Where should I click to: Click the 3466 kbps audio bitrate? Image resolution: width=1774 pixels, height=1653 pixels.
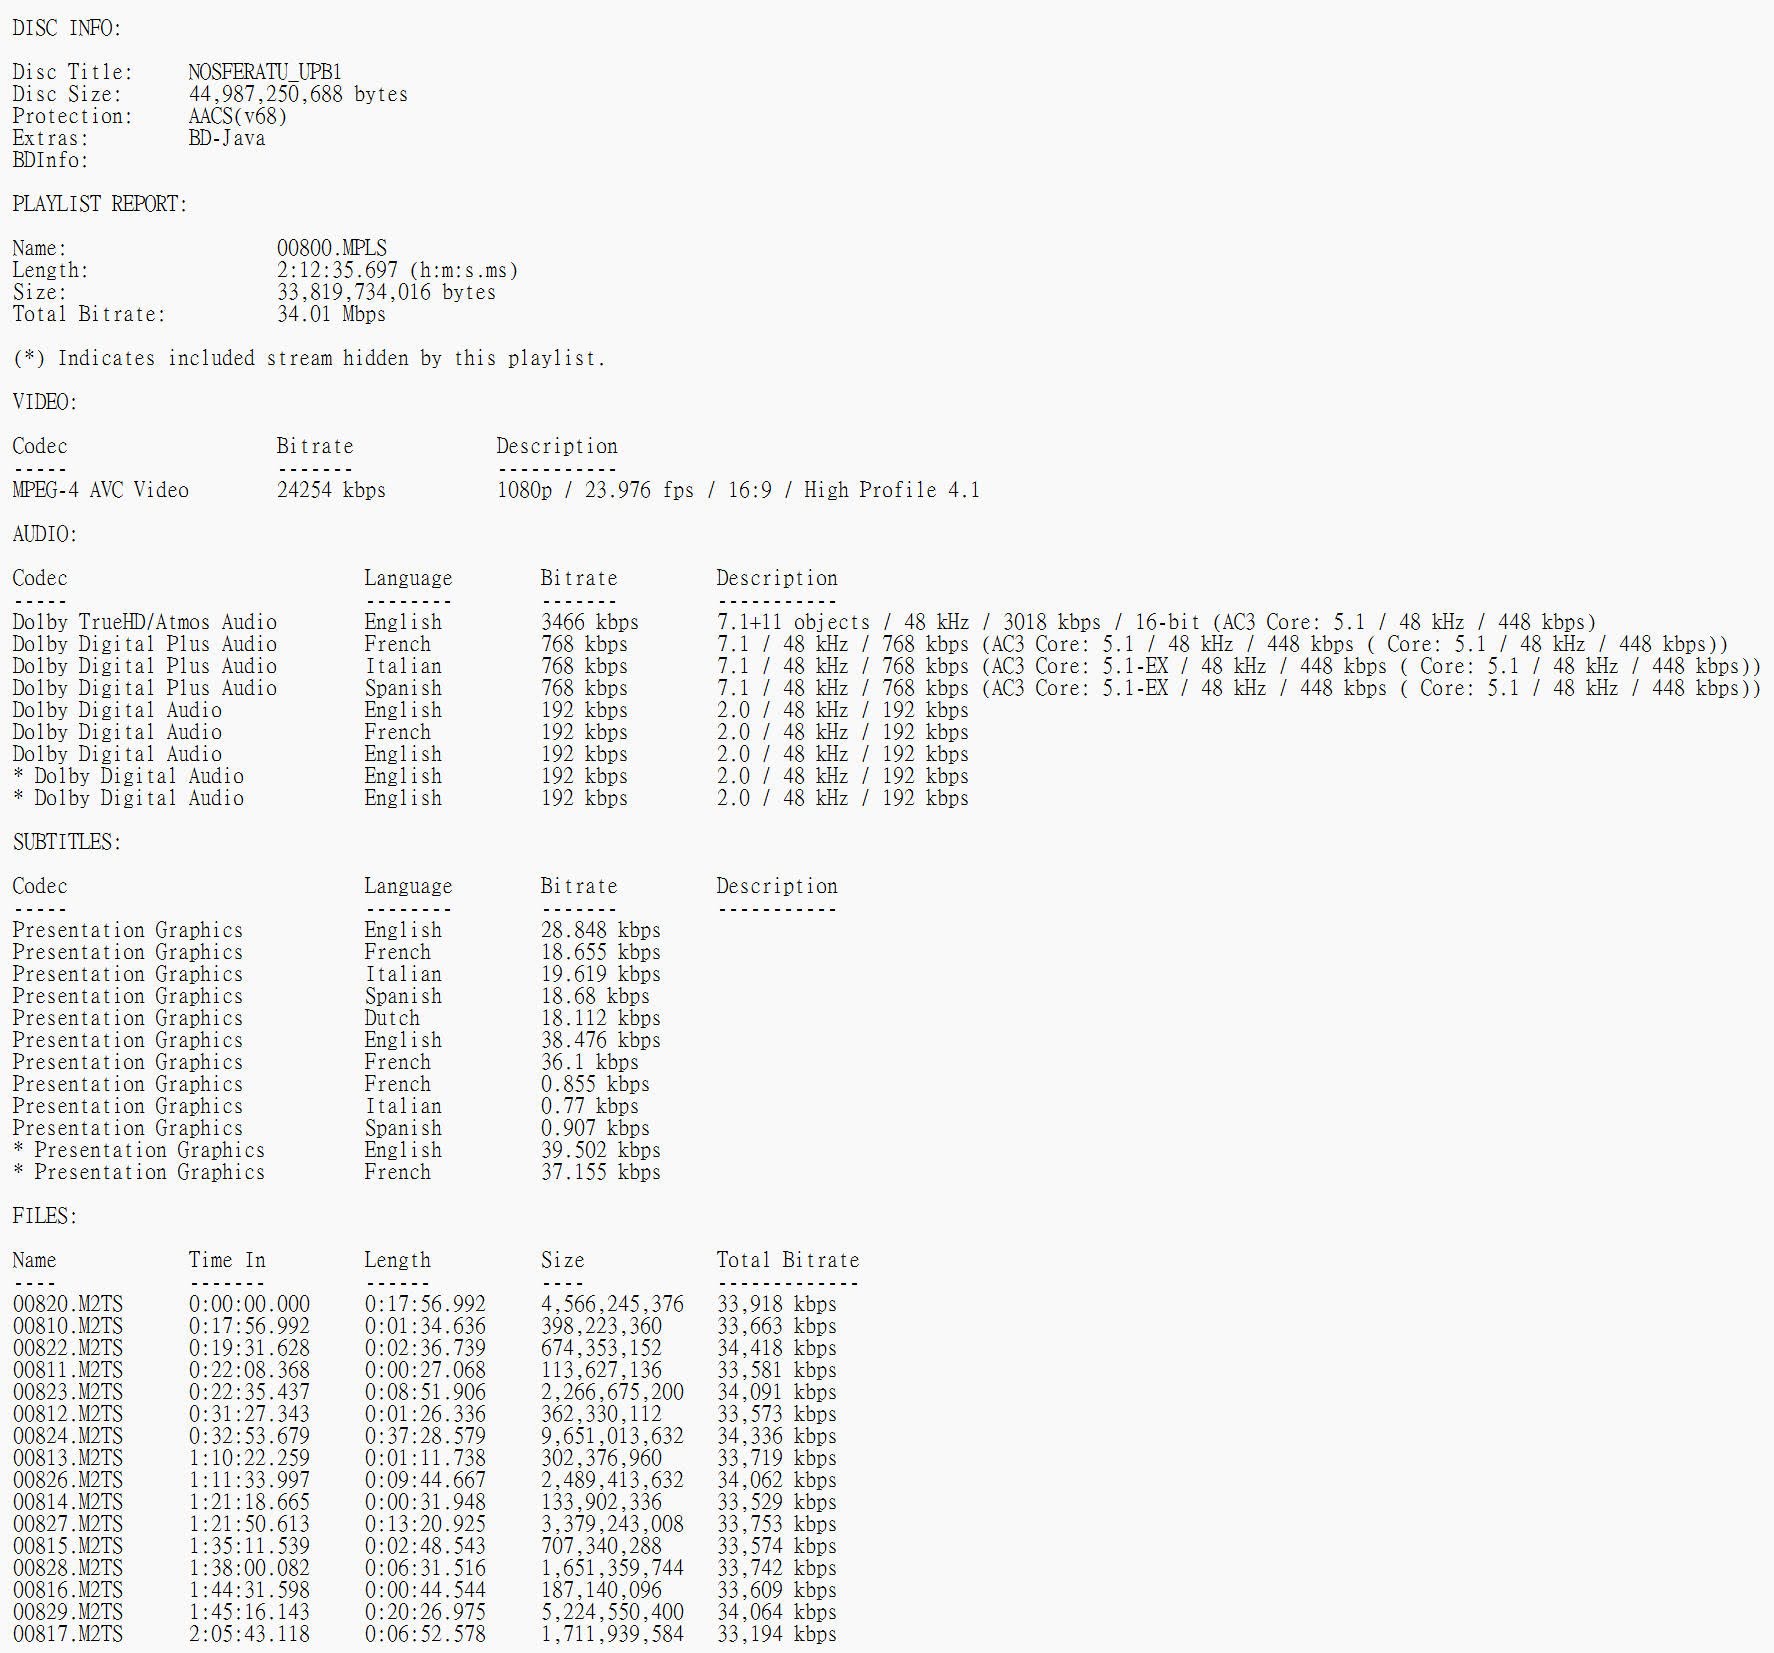point(590,622)
